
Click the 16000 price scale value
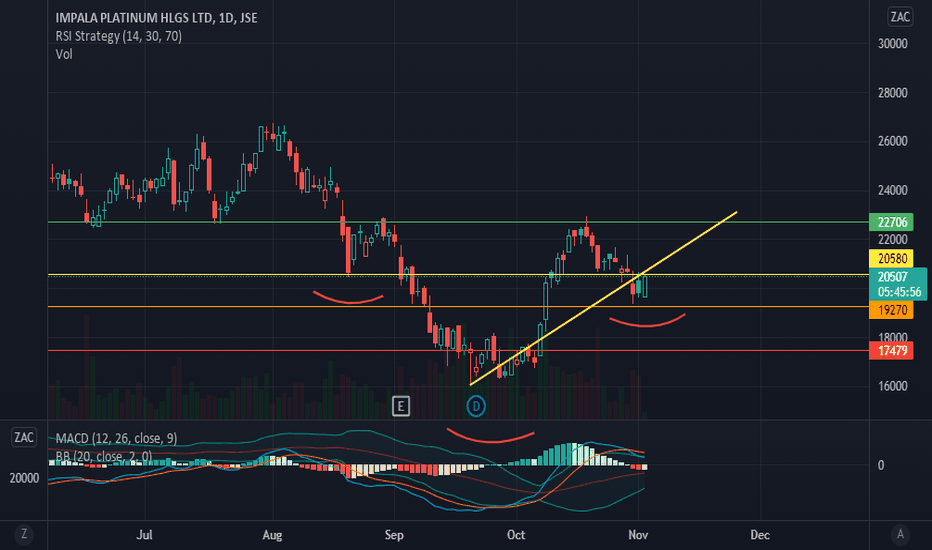click(x=893, y=386)
